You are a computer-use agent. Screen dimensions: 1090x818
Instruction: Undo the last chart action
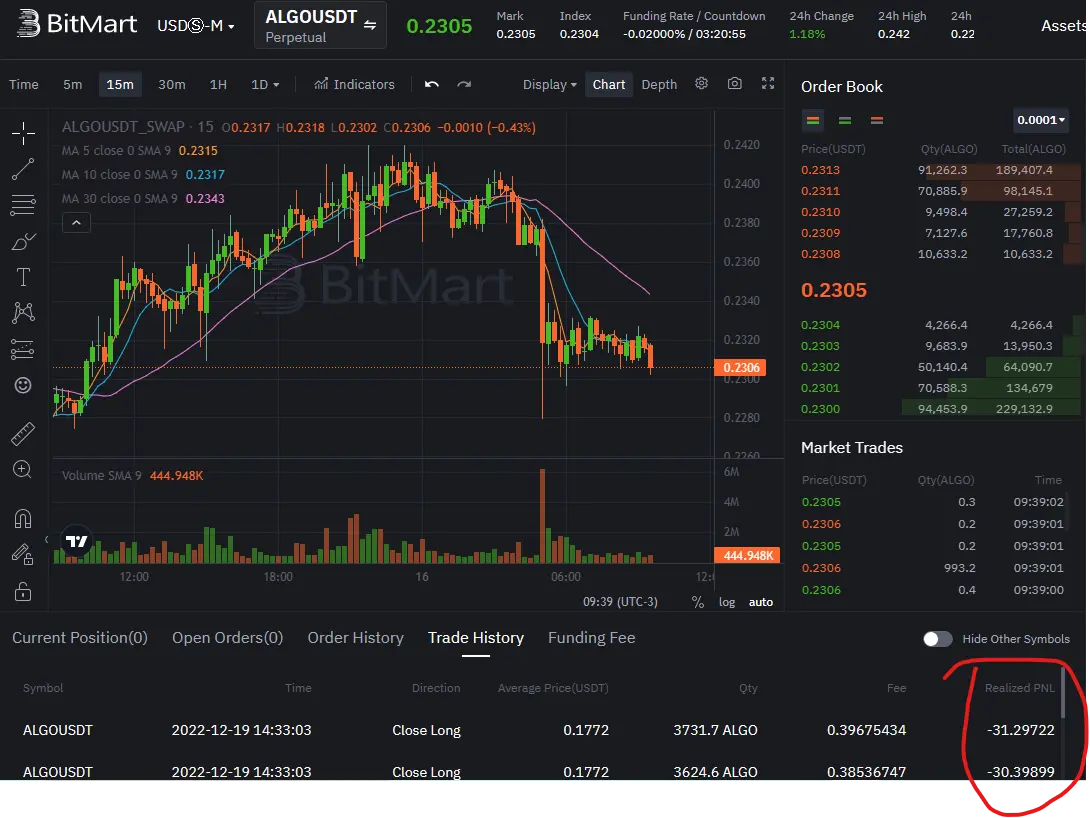432,84
